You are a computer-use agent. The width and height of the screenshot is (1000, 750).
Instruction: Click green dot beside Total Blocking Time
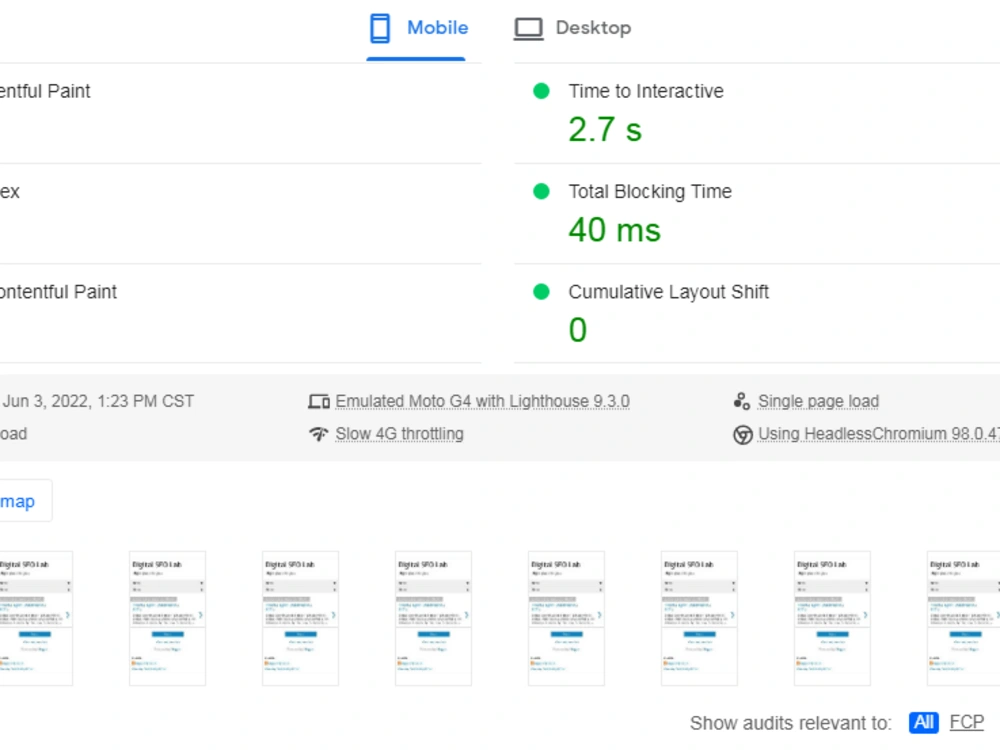541,191
